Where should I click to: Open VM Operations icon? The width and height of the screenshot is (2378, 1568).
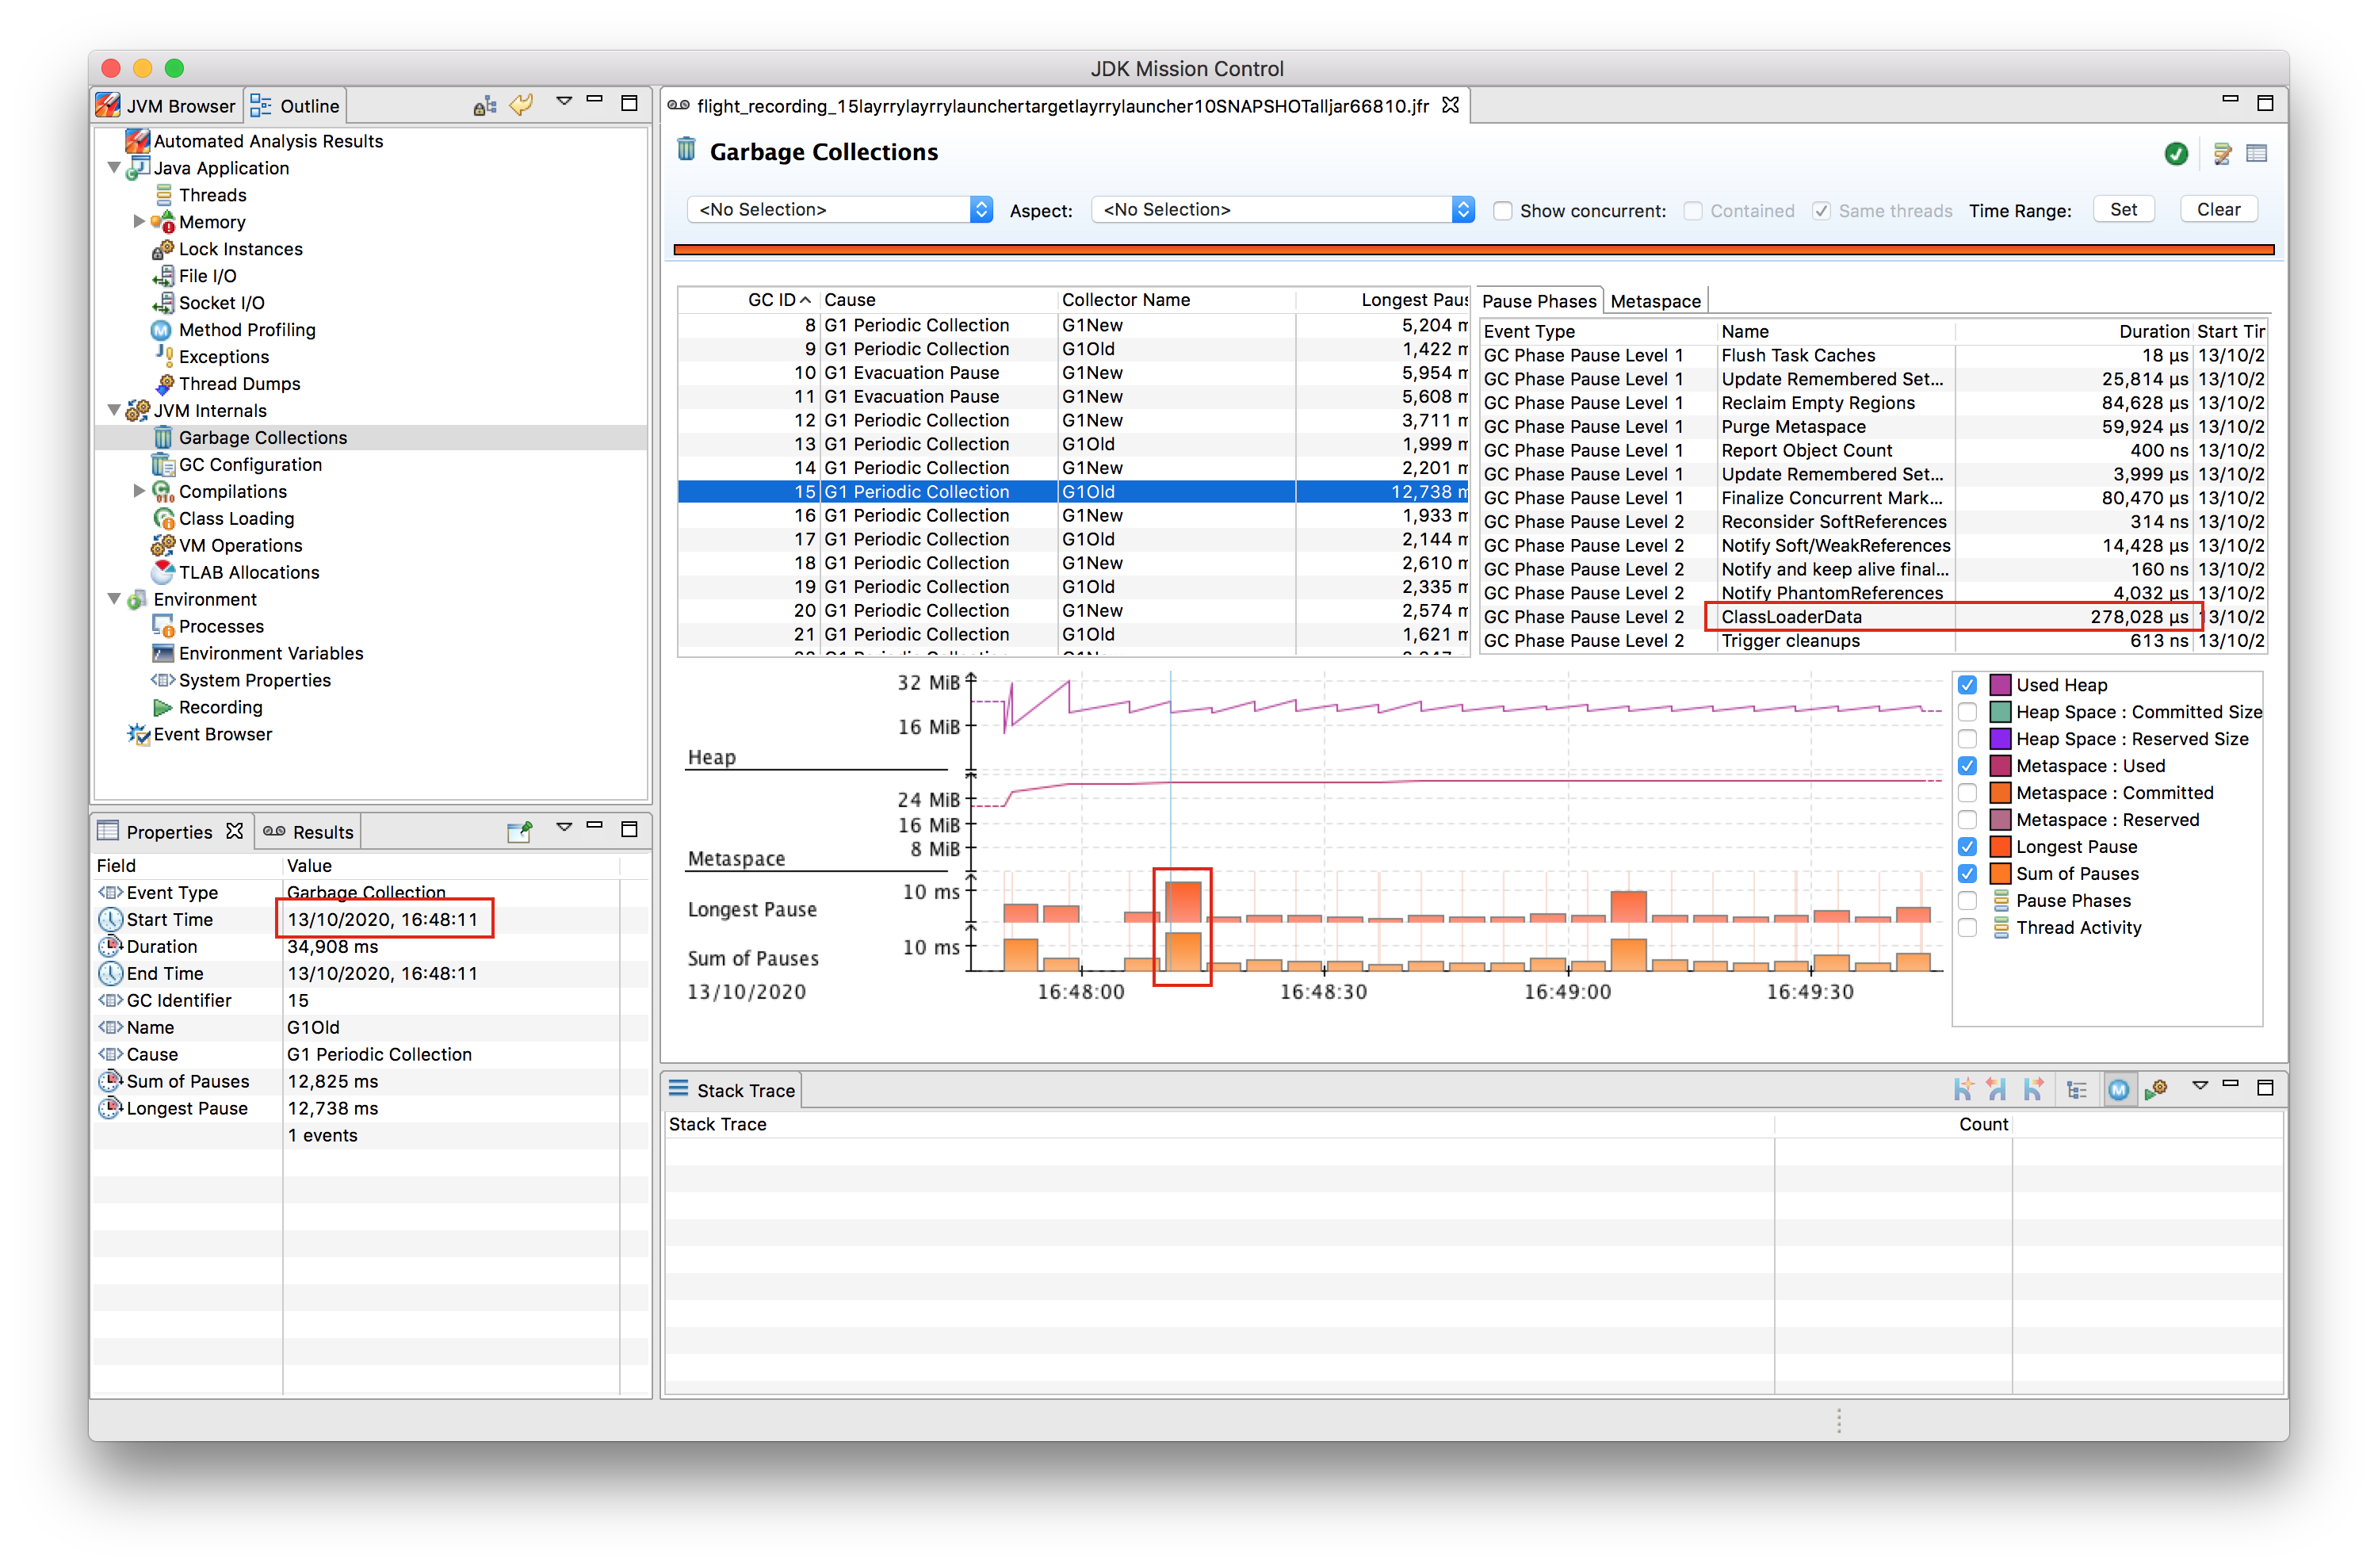tap(162, 545)
